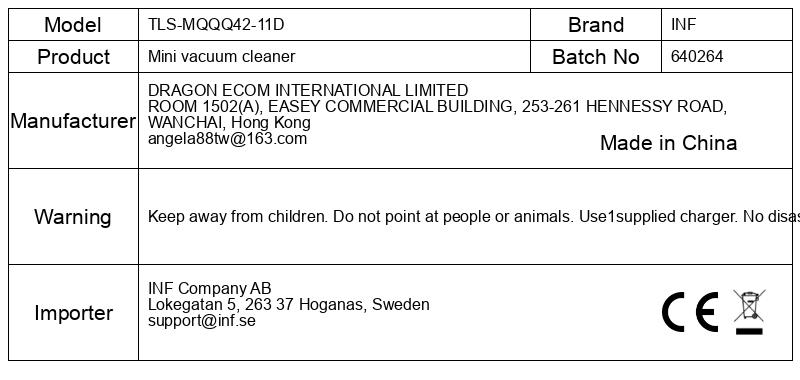This screenshot has width=800, height=380.
Task: Click the black bar under the bin symbol
Action: pyautogui.click(x=749, y=332)
